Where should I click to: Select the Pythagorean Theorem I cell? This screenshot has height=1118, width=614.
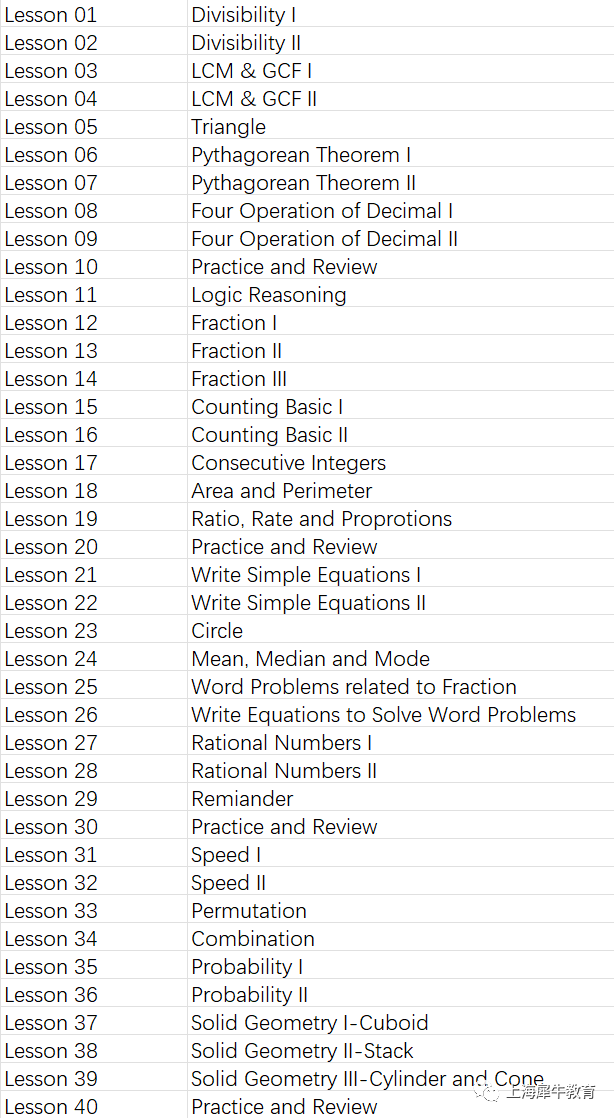click(401, 154)
